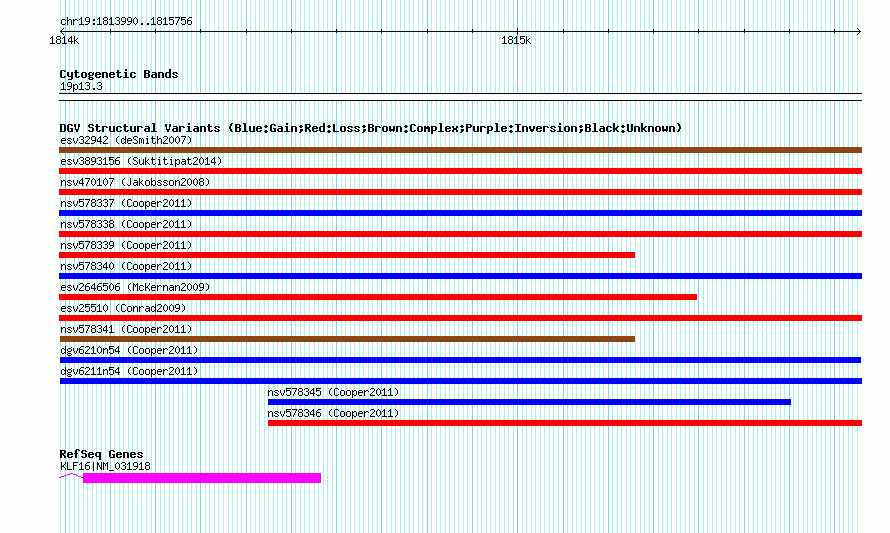Click the 1815k ruler tick label
The height and width of the screenshot is (533, 890).
(x=516, y=40)
